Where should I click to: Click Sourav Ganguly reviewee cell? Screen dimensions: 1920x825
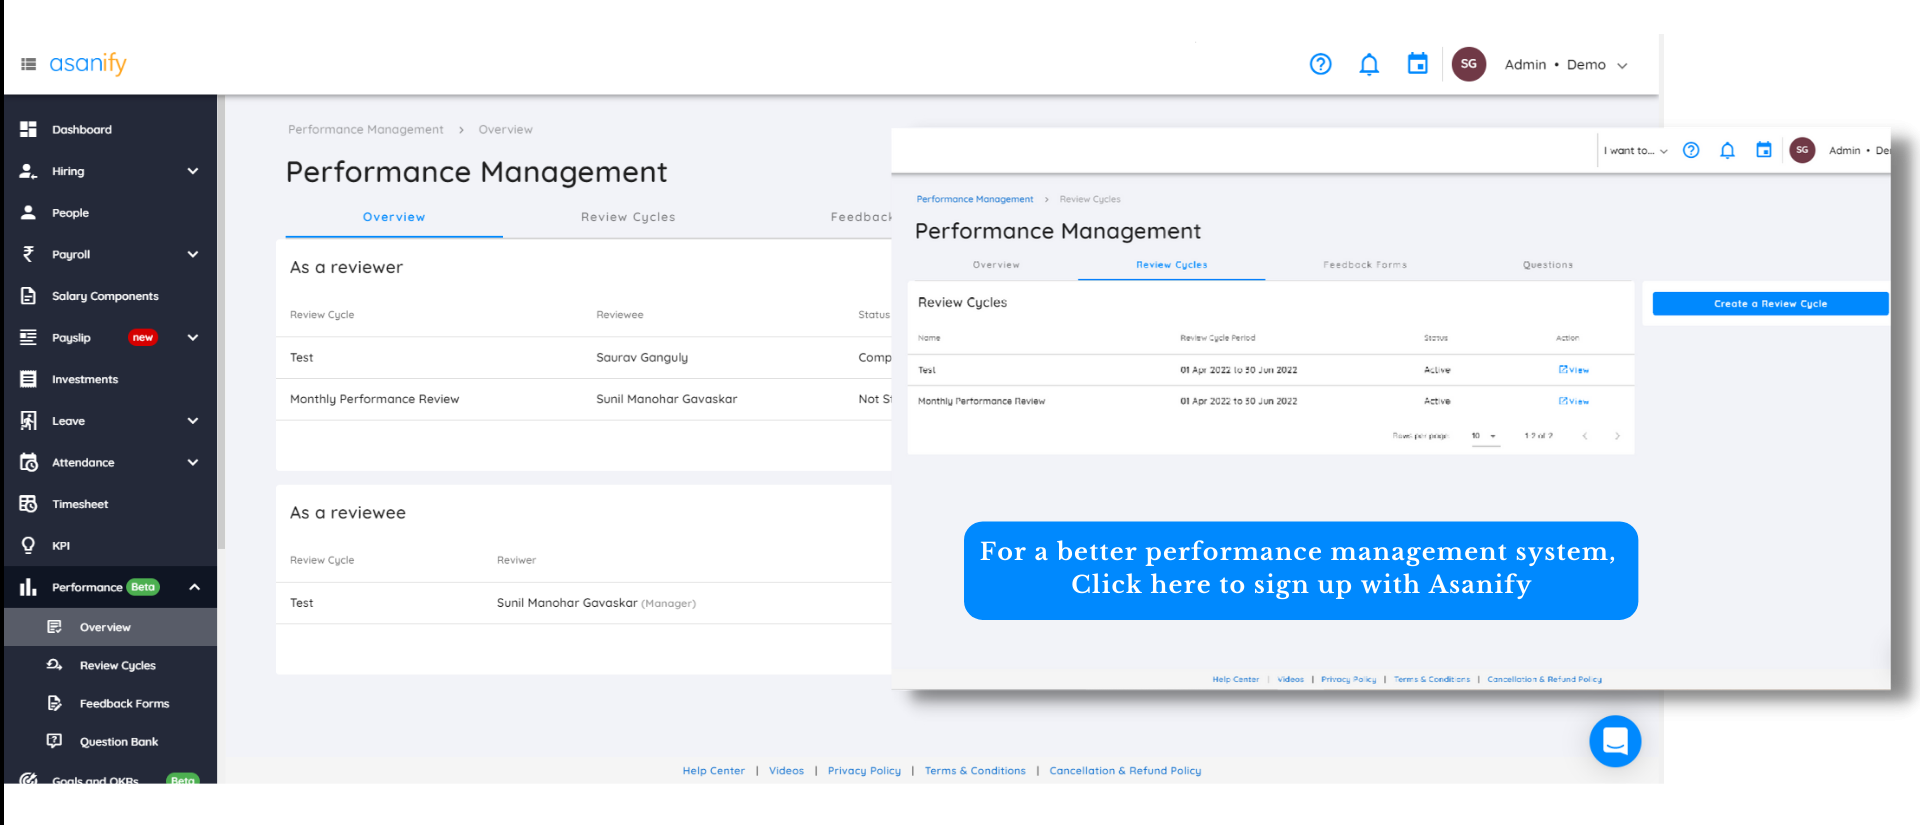point(642,358)
